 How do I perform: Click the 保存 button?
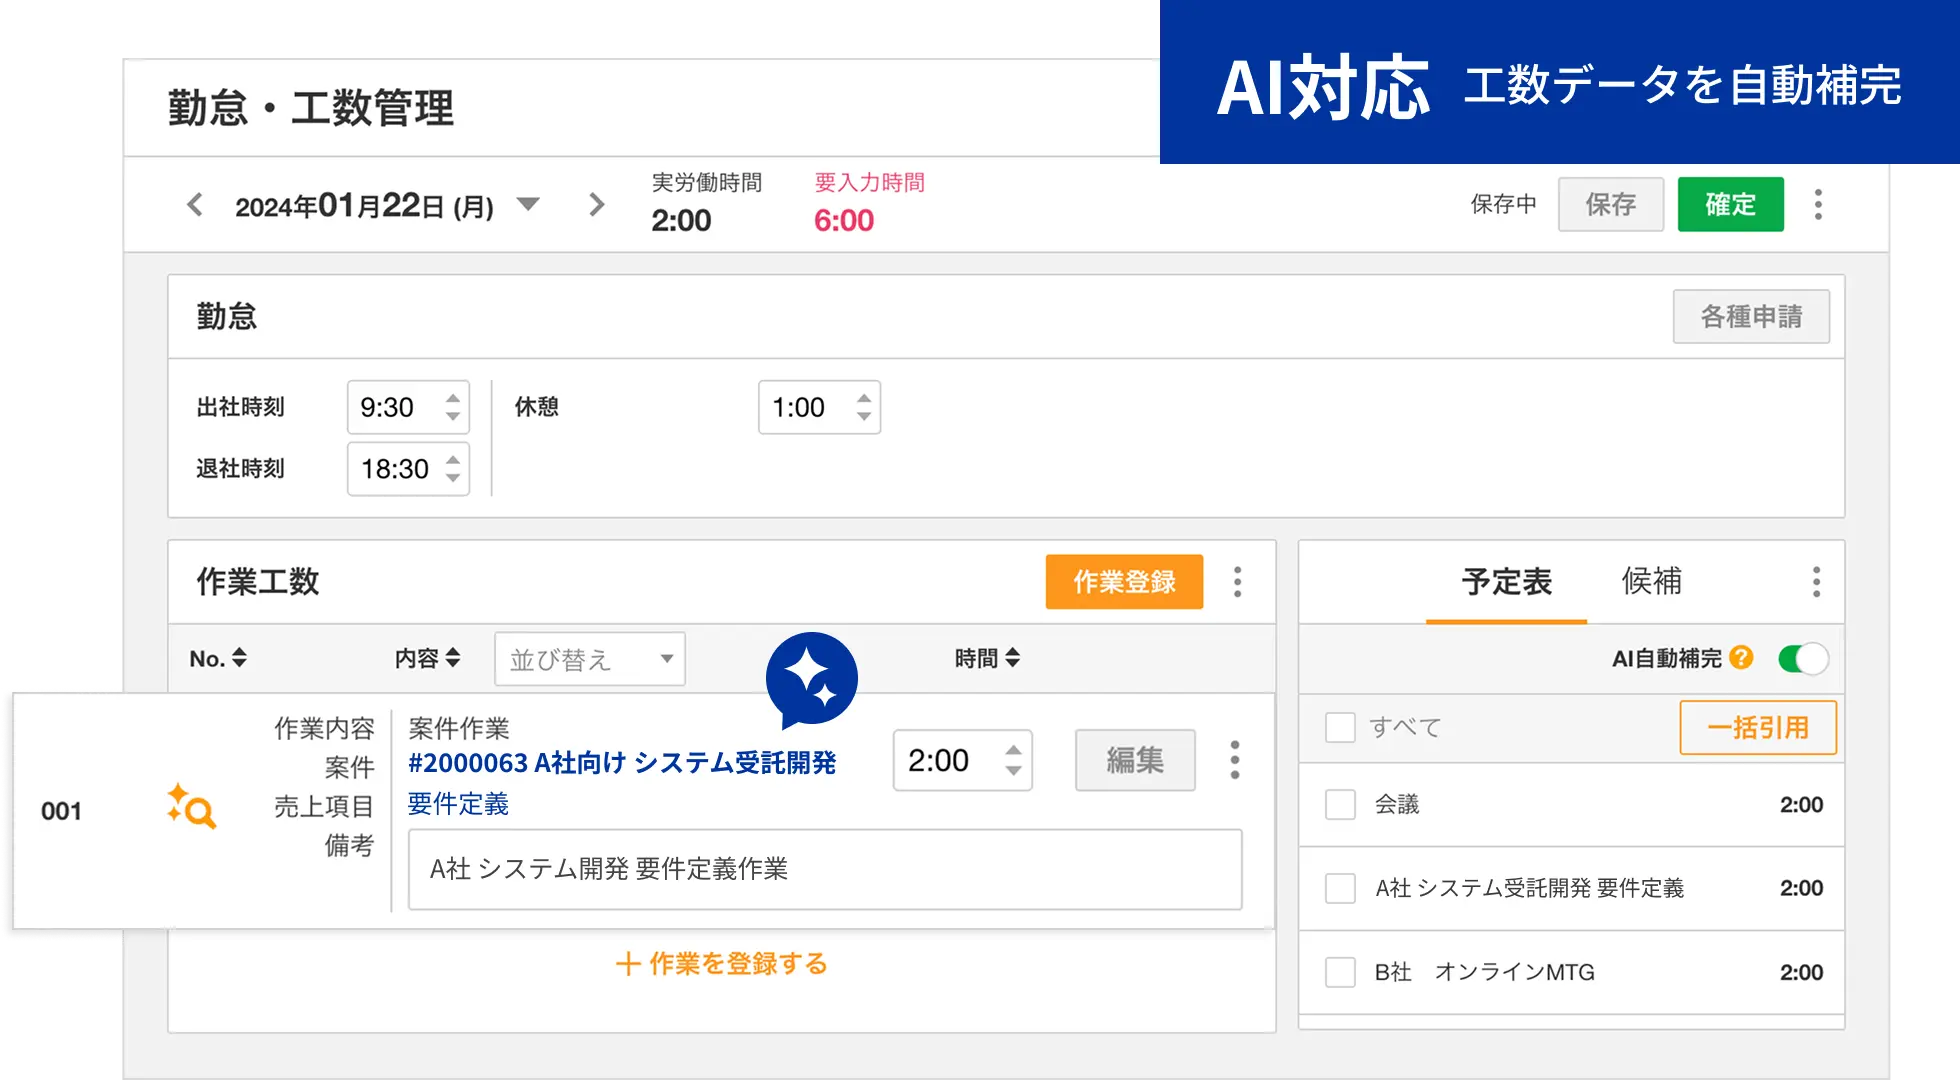1610,205
